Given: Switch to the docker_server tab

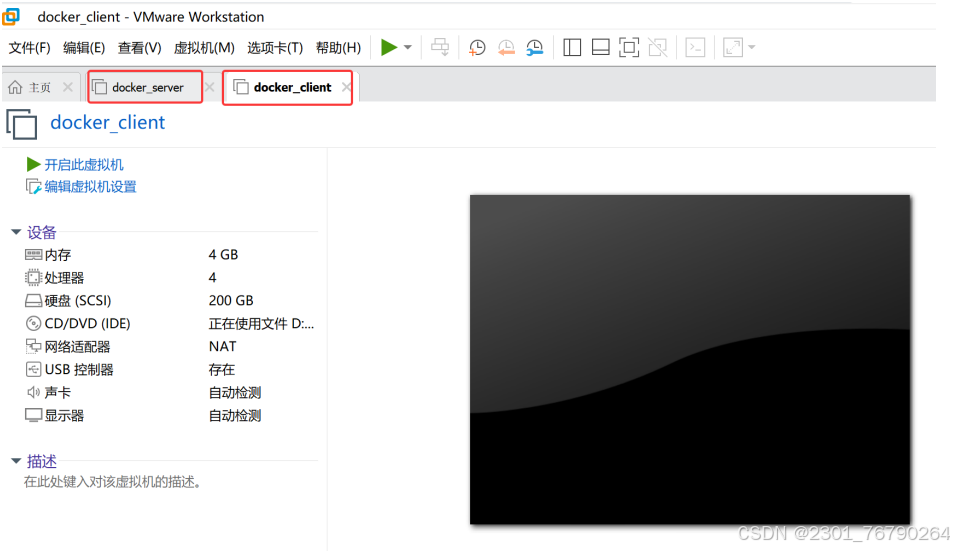Looking at the screenshot, I should tap(146, 88).
